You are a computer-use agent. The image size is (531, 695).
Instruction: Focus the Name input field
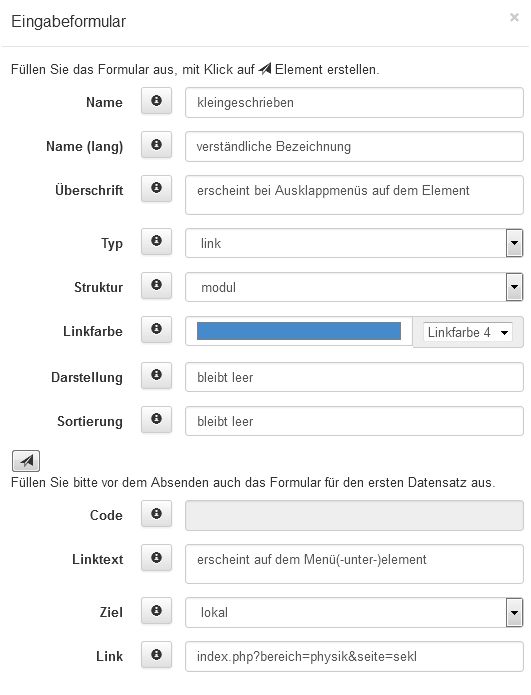pos(354,102)
